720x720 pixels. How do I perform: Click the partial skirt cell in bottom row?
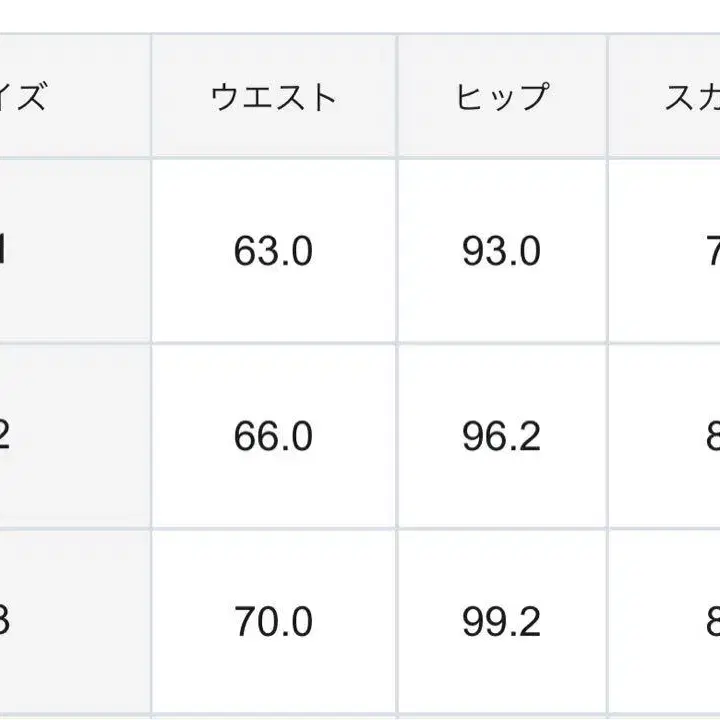click(665, 717)
